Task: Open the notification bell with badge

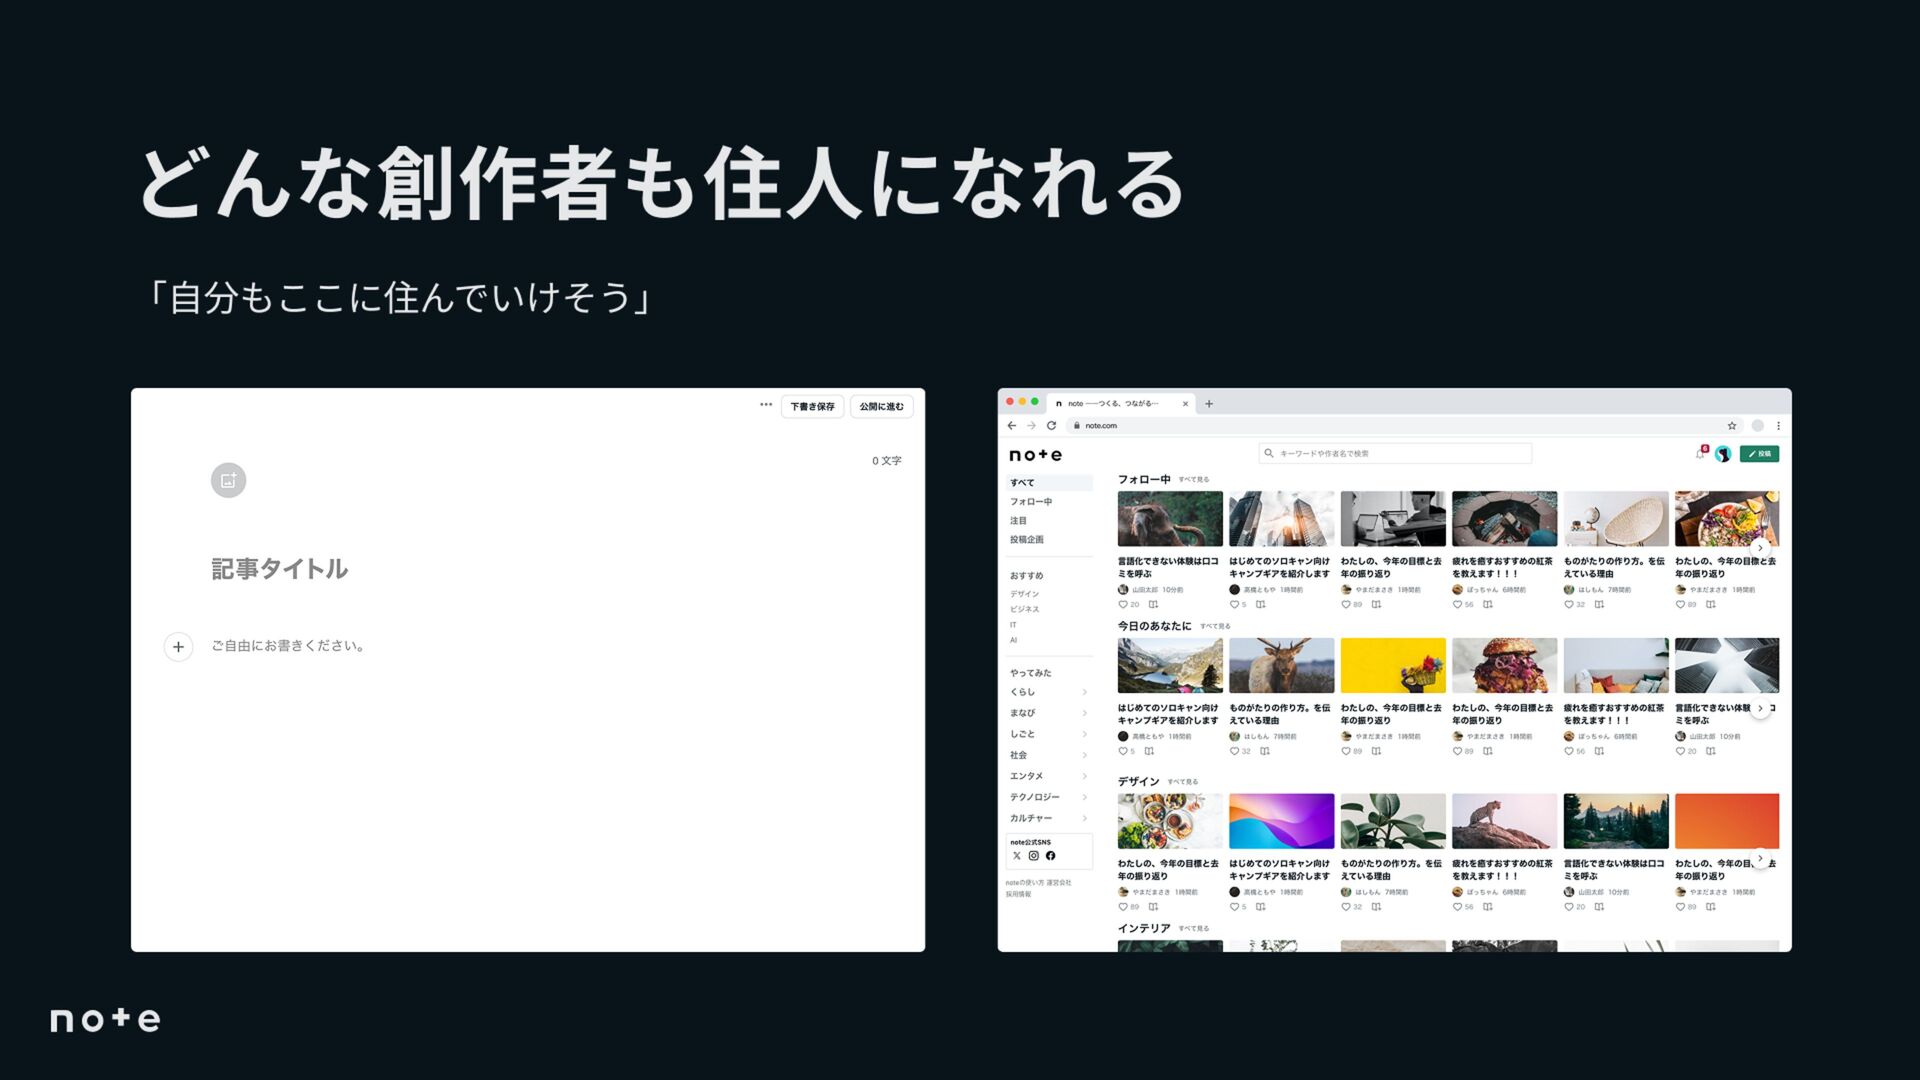Action: click(x=1700, y=454)
